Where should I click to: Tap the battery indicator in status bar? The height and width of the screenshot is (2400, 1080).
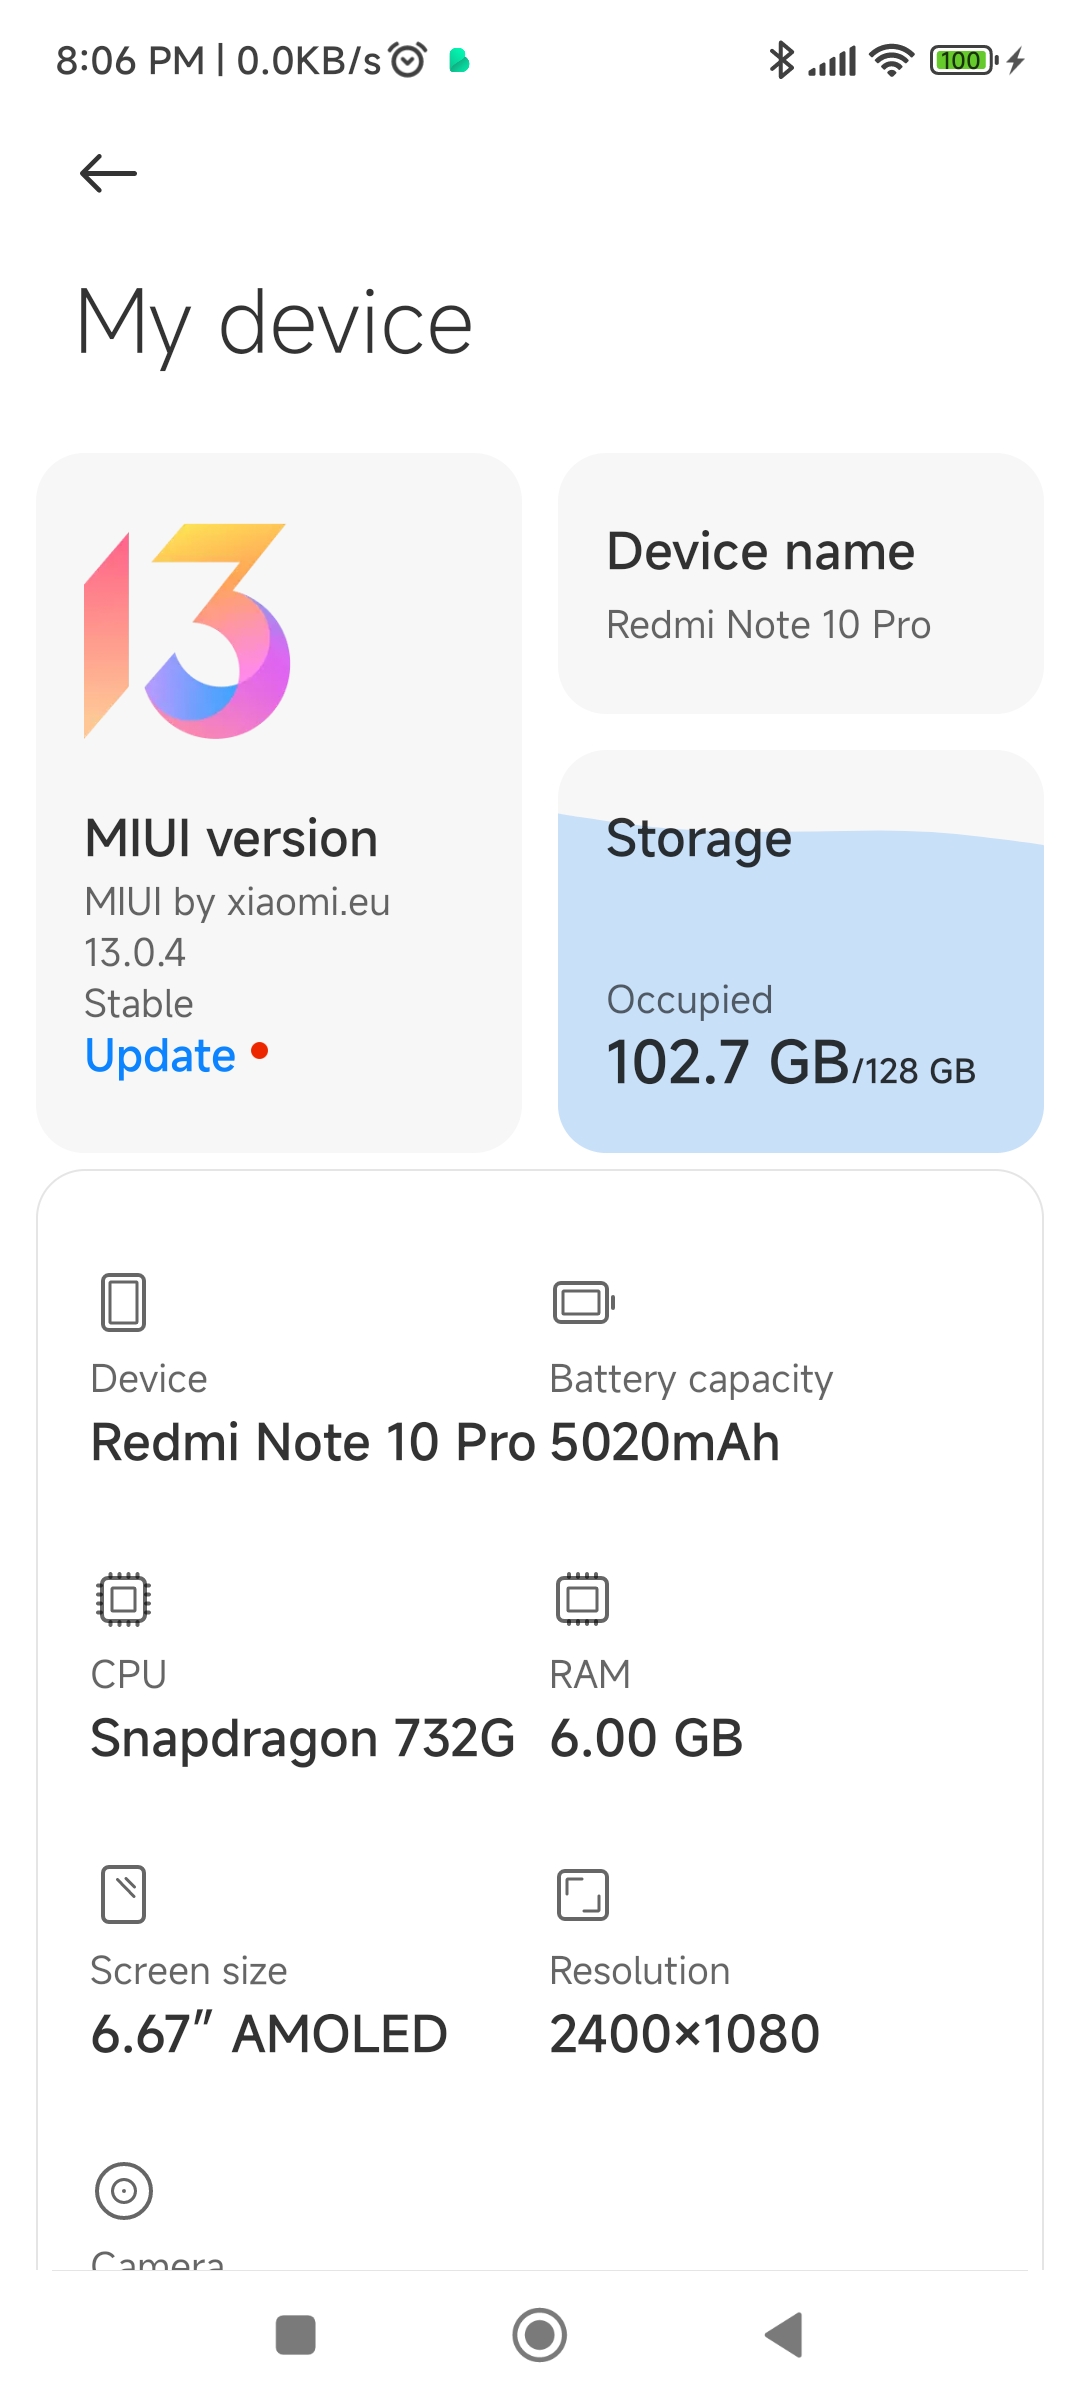964,60
